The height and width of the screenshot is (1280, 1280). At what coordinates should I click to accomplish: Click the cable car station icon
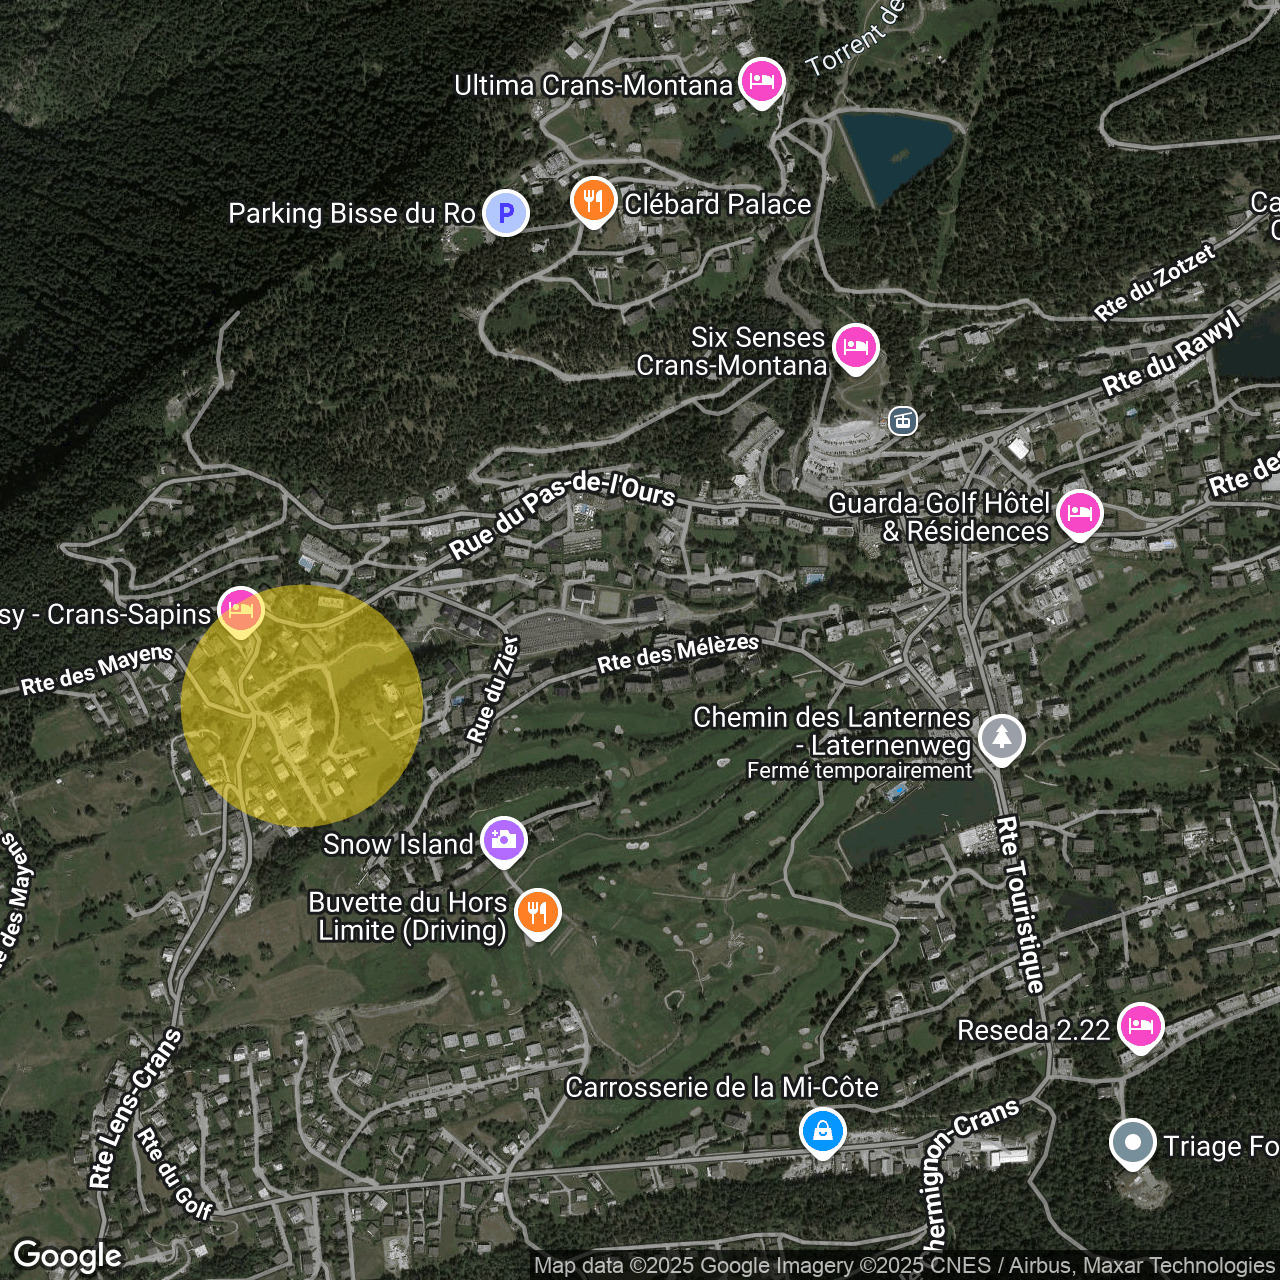[x=902, y=421]
